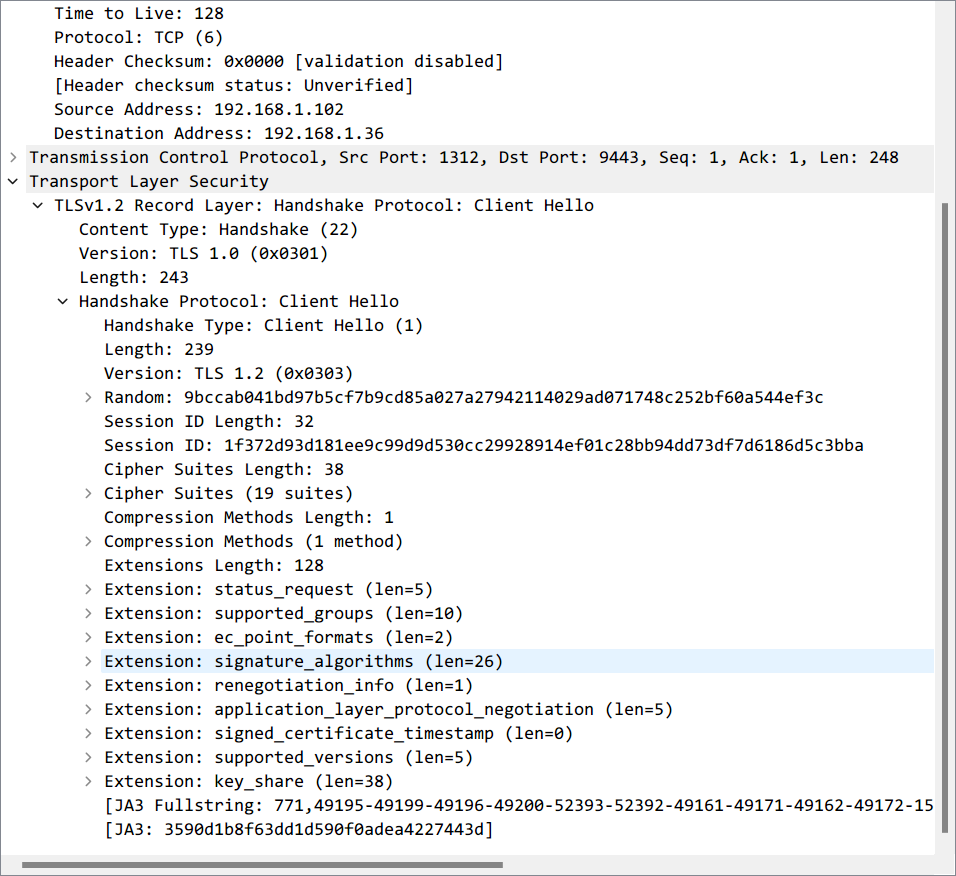This screenshot has height=876, width=956.
Task: Collapse the Handshake Protocol: Client Hello subtree
Action: tap(63, 301)
